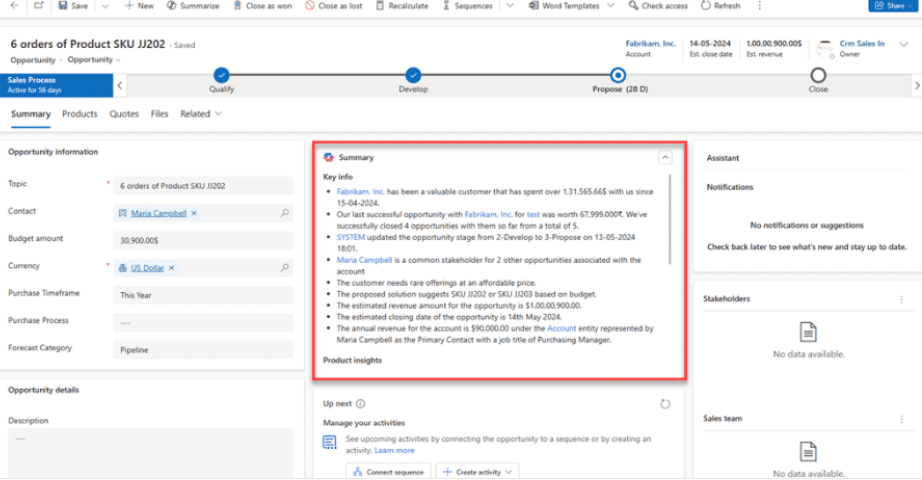Collapse the Copilot Summary card
This screenshot has width=922, height=480.
(x=665, y=158)
